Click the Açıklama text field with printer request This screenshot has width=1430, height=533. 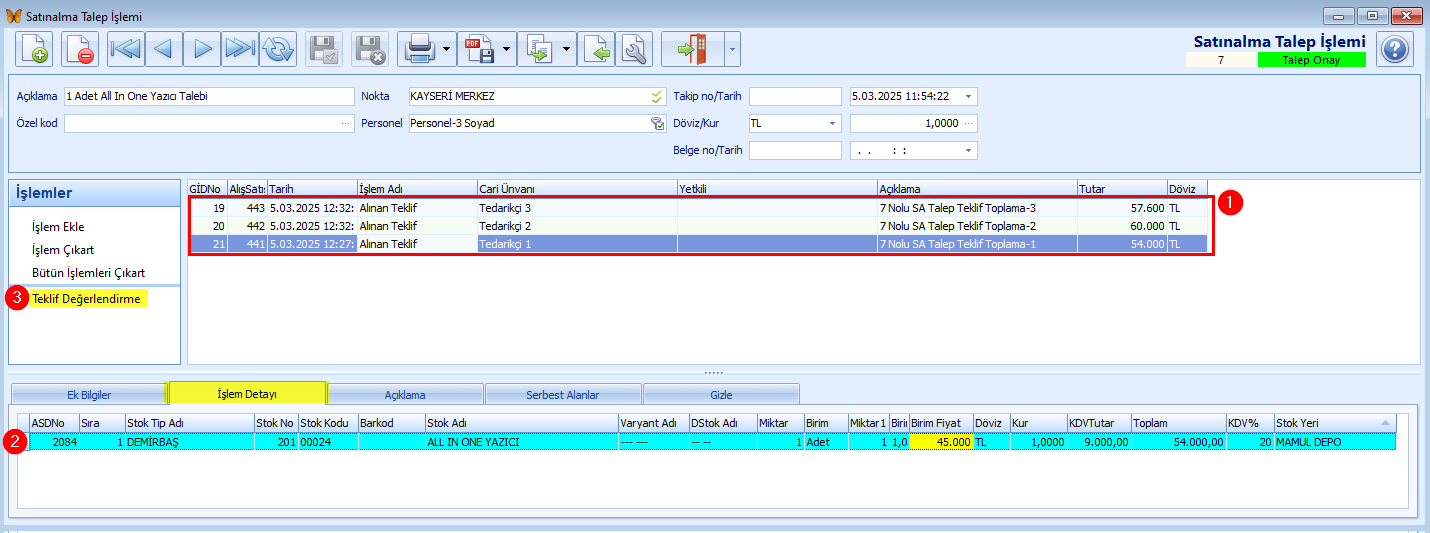coord(209,96)
